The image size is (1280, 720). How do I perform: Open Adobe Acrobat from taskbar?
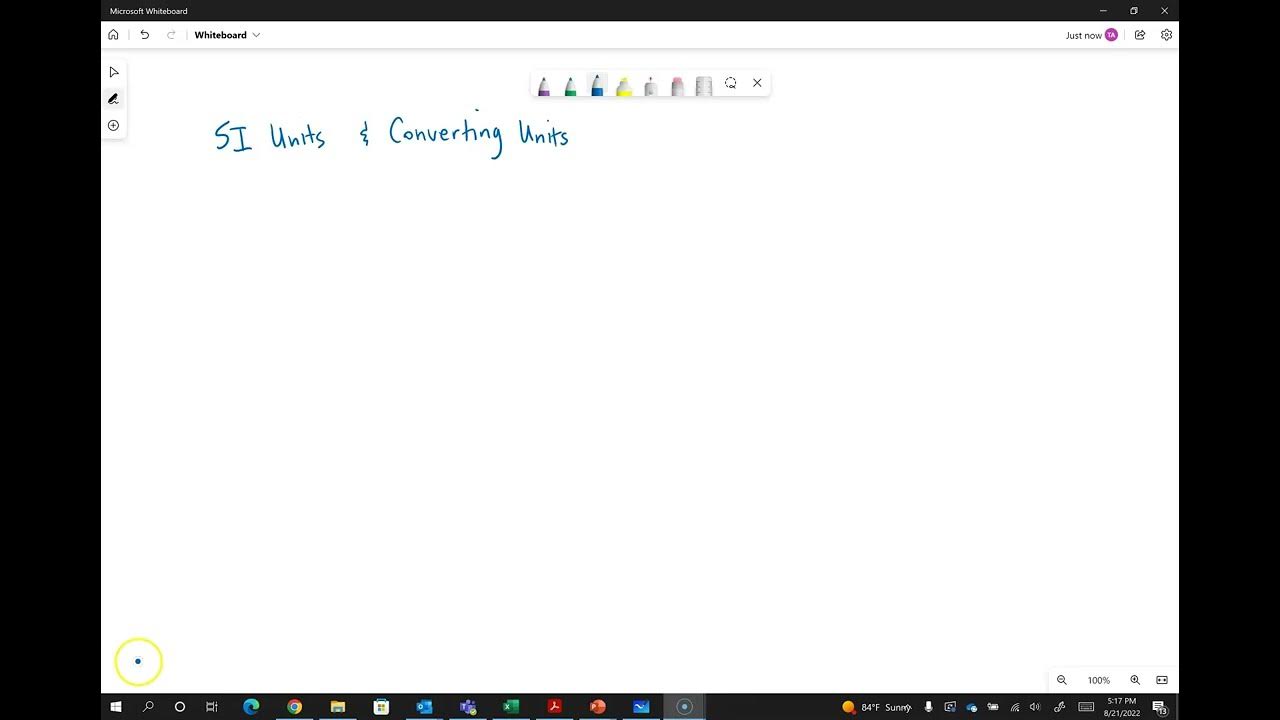tap(554, 707)
